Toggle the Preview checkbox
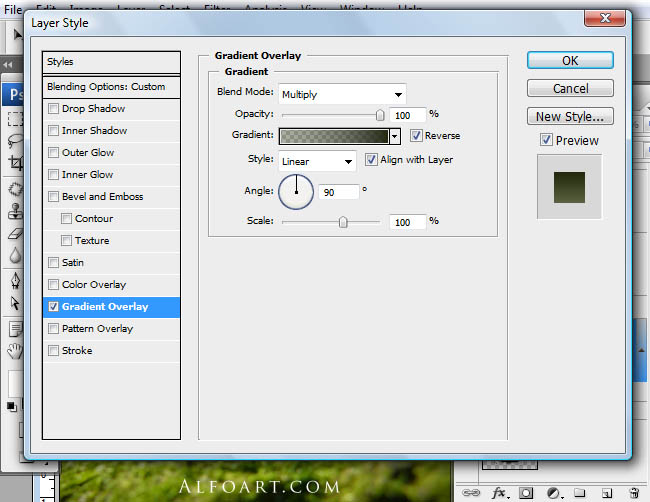 coord(545,141)
